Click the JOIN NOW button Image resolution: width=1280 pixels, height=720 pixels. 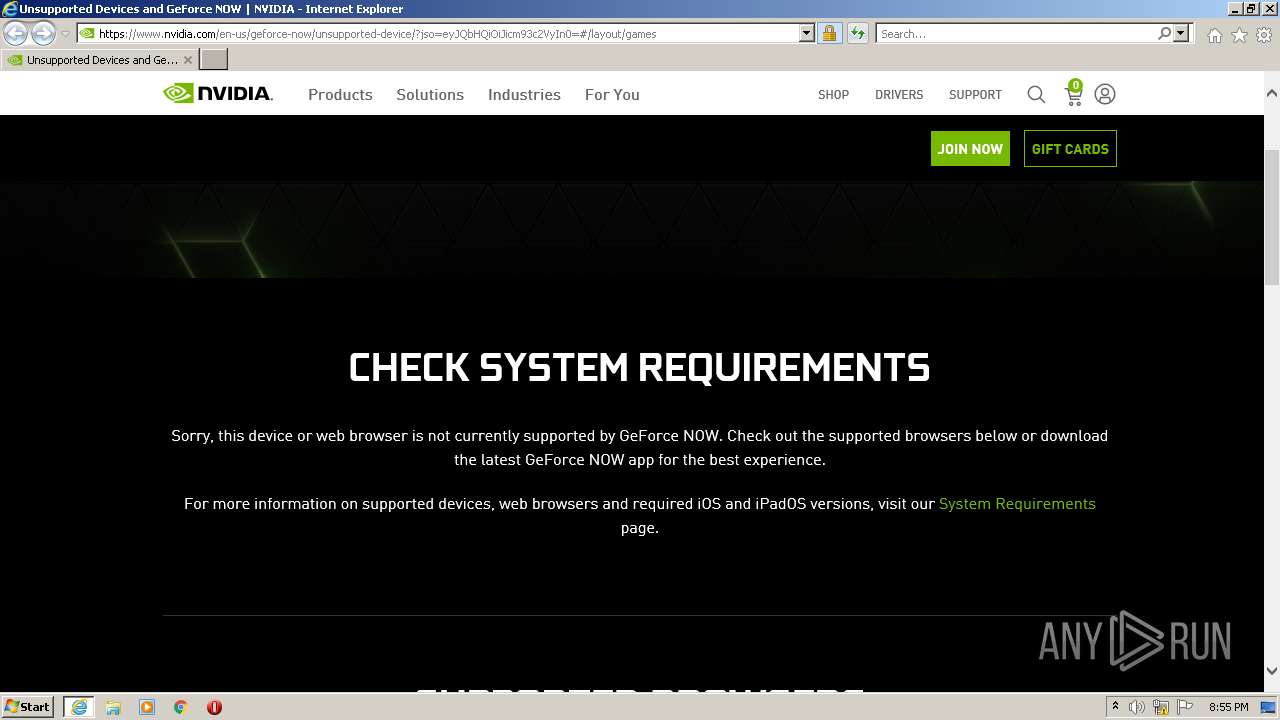[x=970, y=148]
